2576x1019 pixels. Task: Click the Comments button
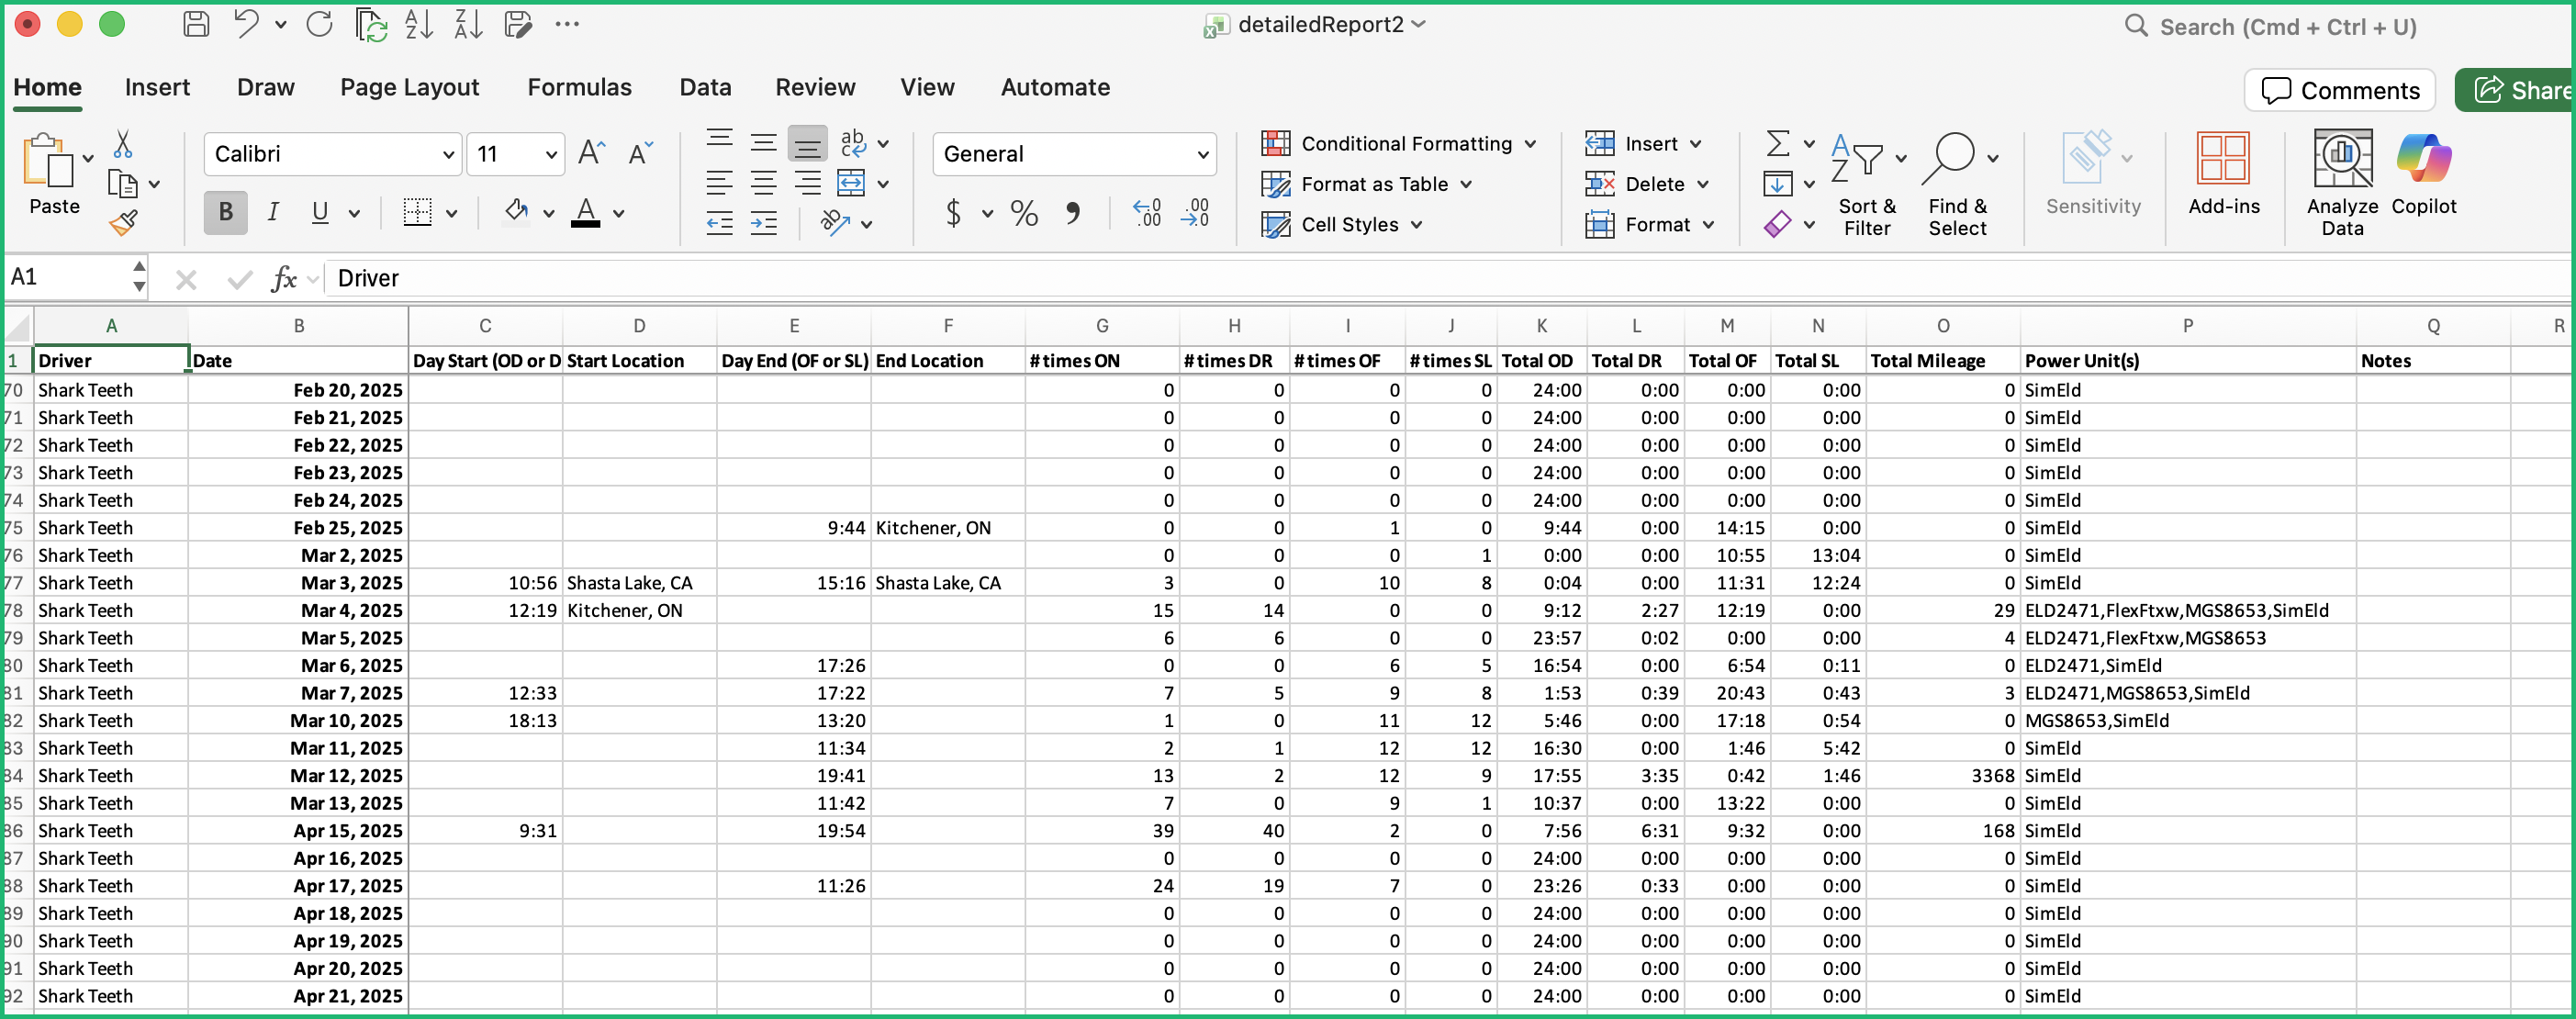coord(2339,91)
